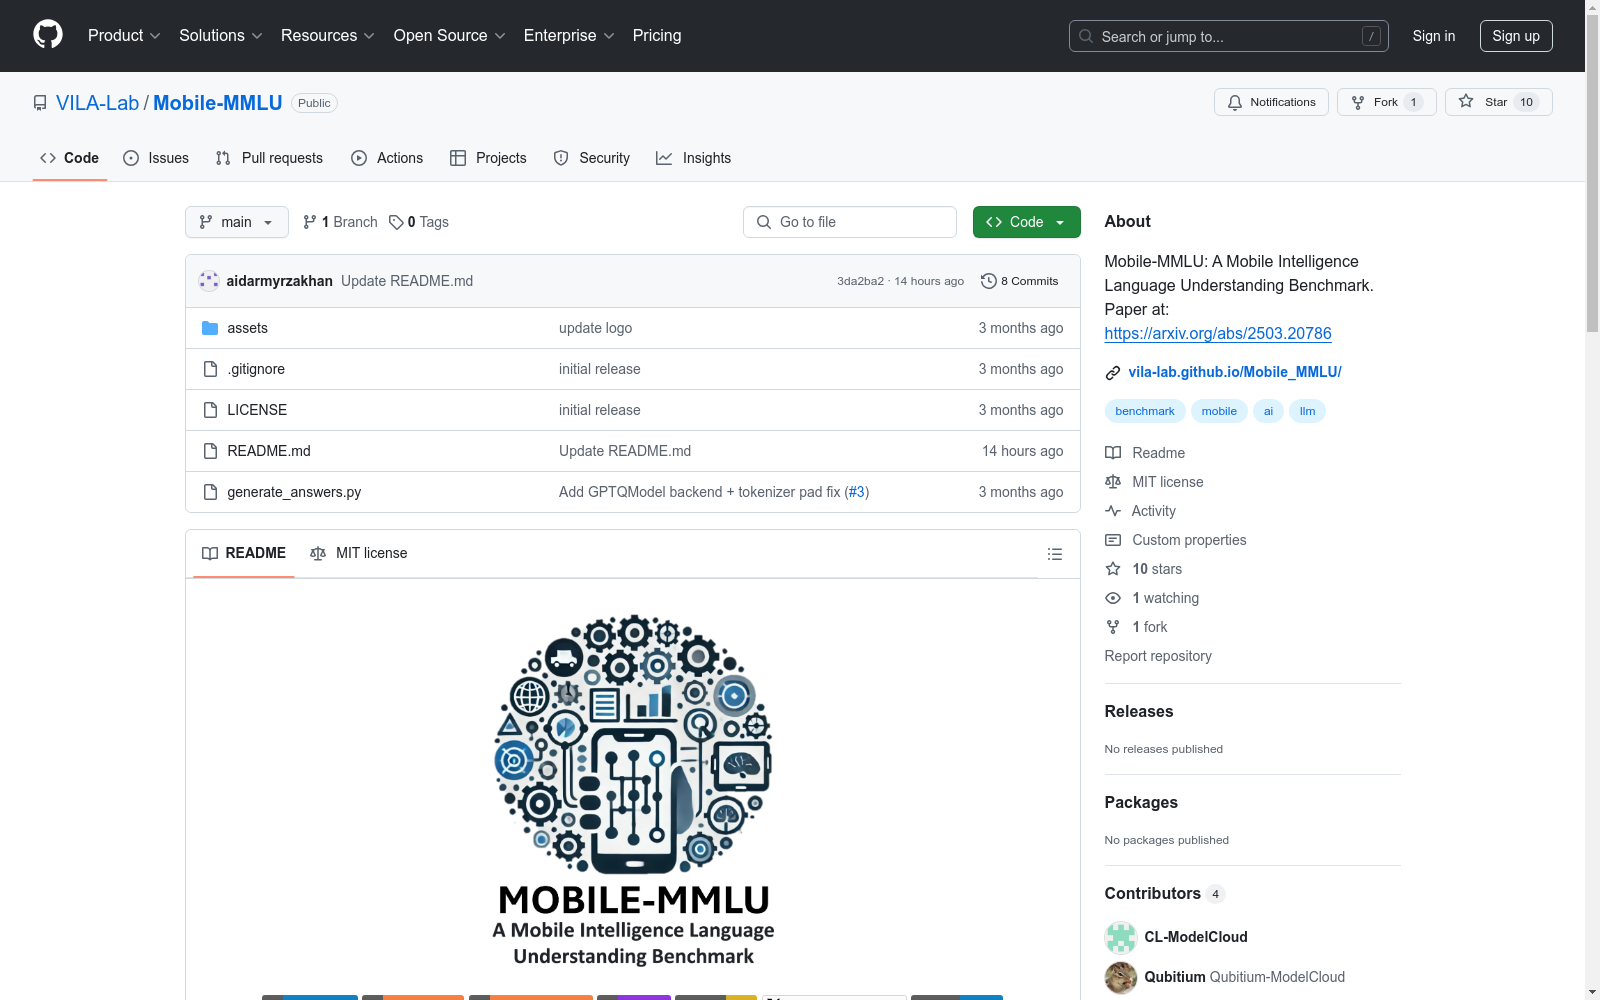Open the Actions tab

[x=387, y=158]
